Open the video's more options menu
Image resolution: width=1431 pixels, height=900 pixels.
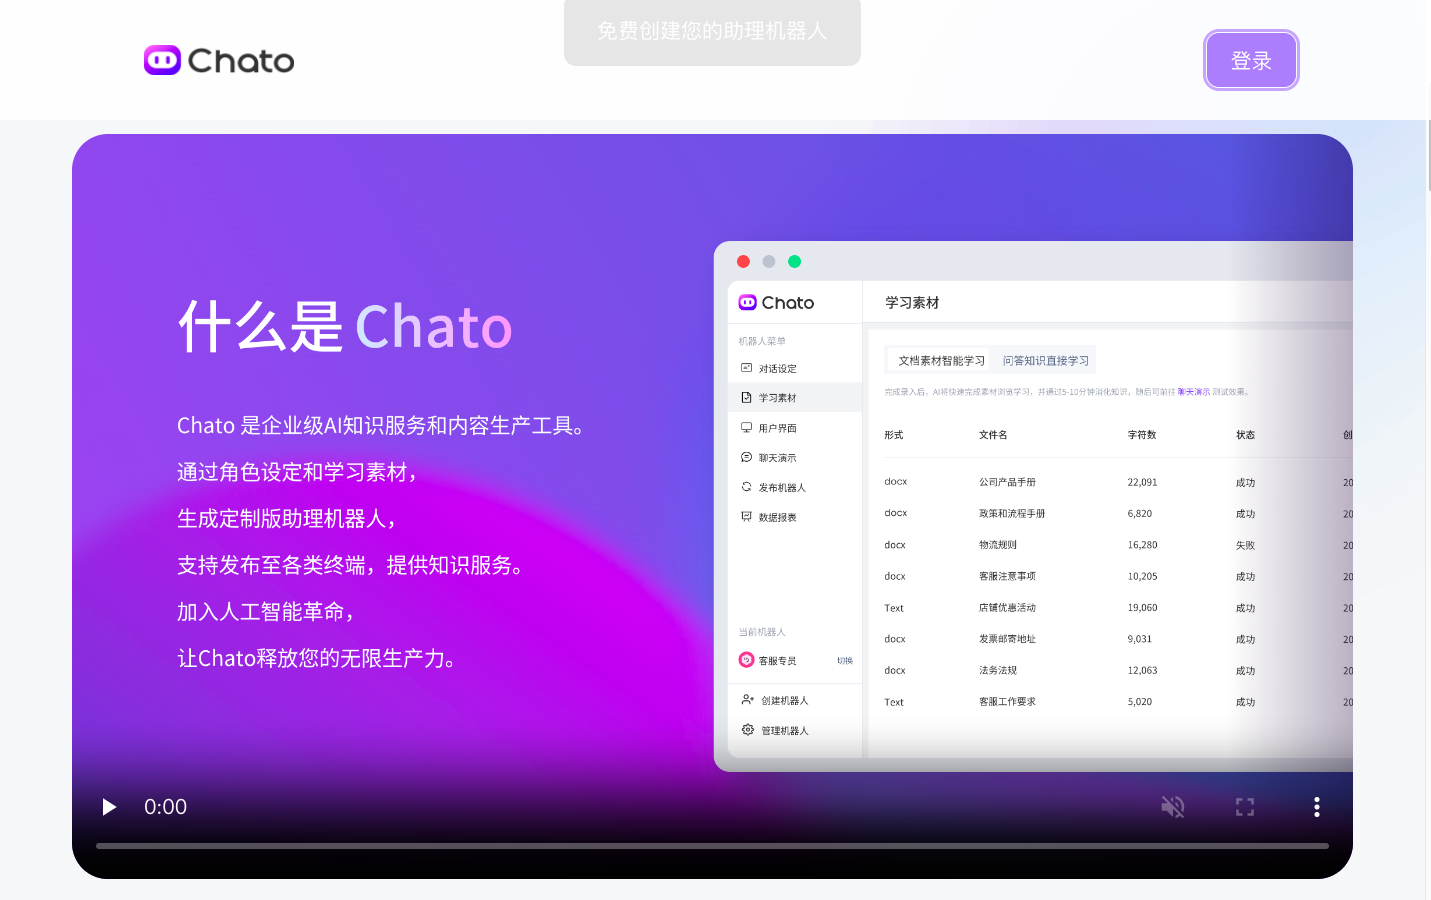point(1317,807)
